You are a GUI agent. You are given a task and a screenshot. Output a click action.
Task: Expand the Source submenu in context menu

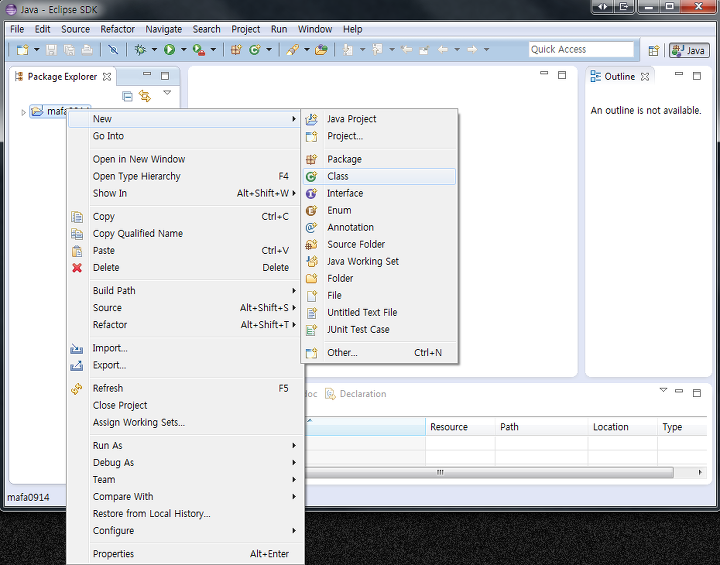tap(185, 308)
